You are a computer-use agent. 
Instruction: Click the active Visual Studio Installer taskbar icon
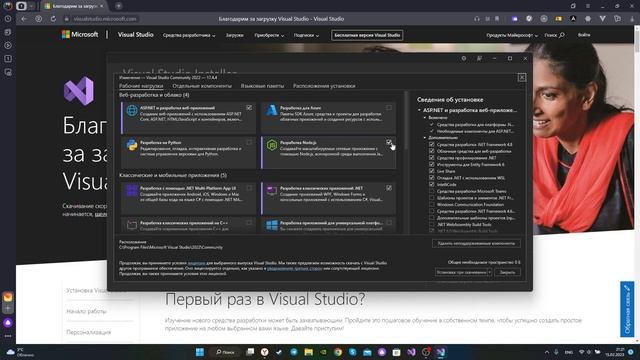(440, 352)
